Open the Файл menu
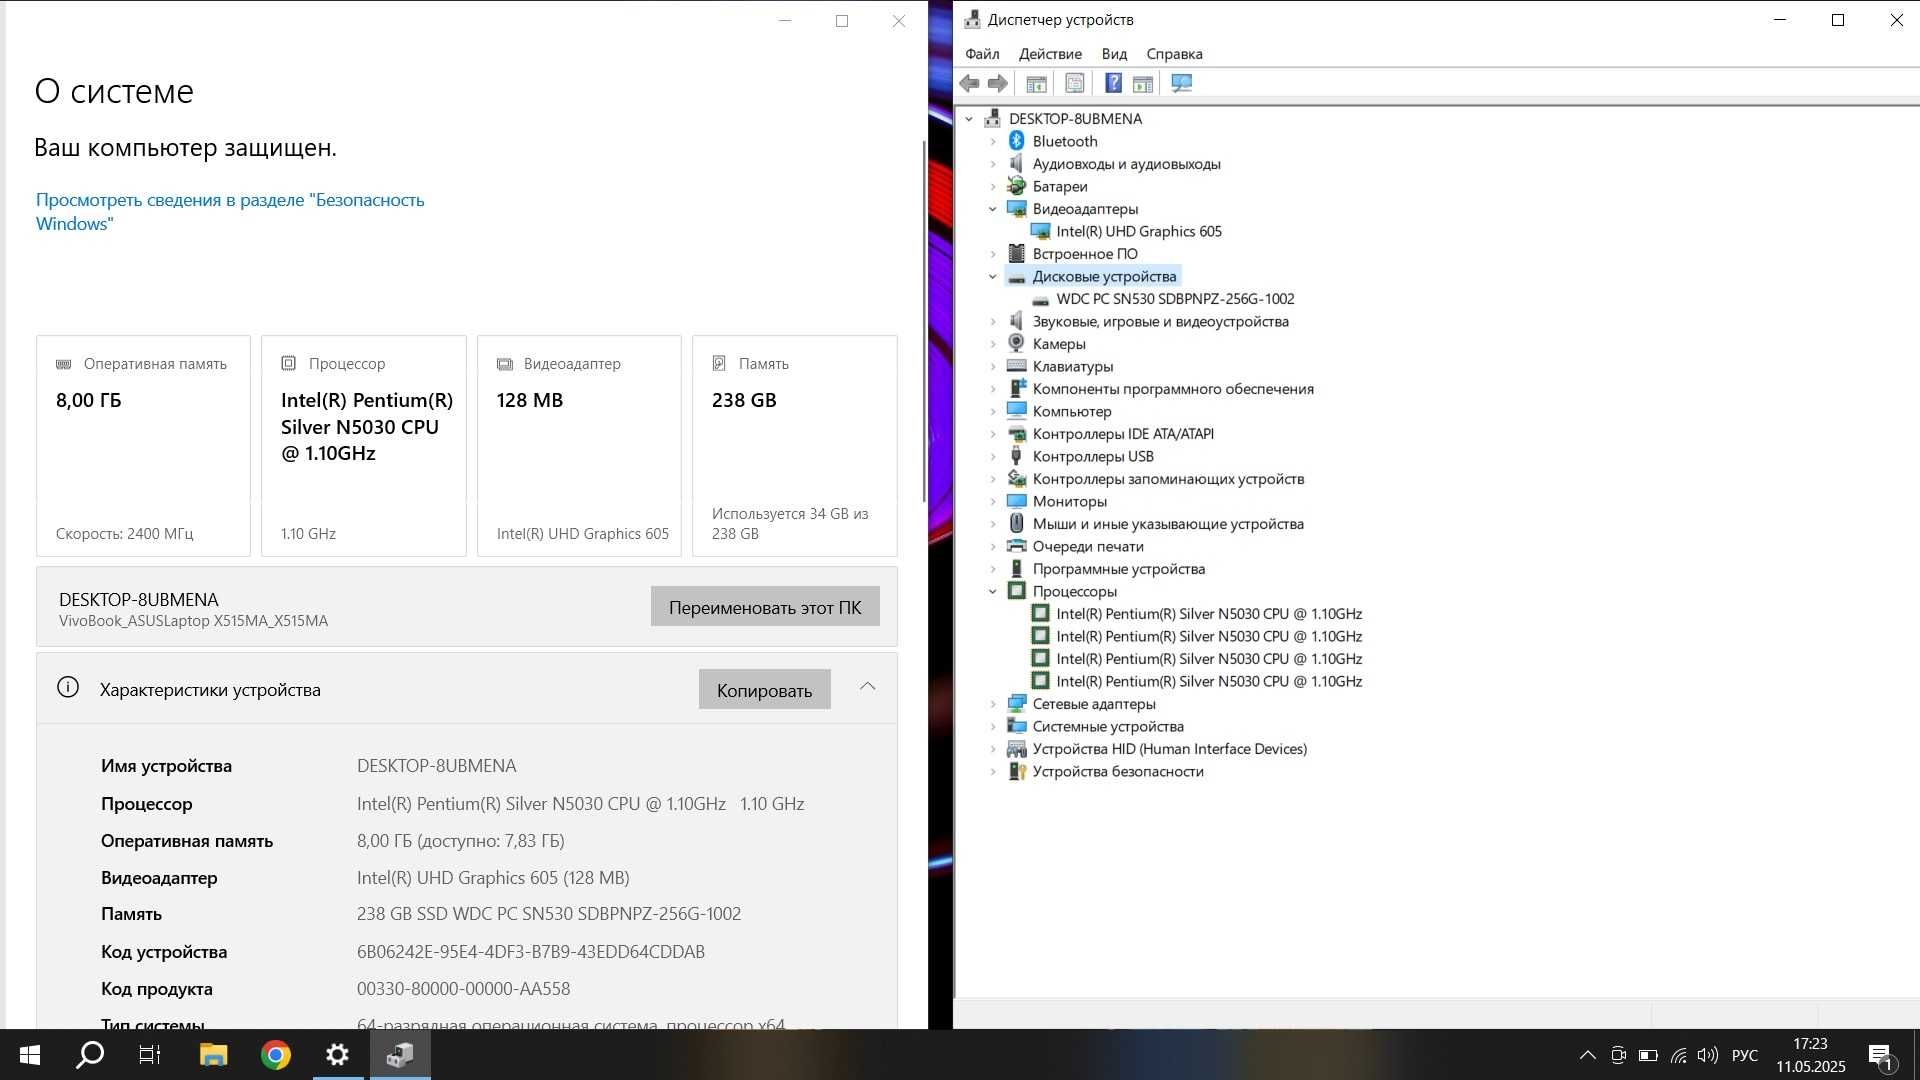This screenshot has width=1920, height=1080. tap(982, 54)
